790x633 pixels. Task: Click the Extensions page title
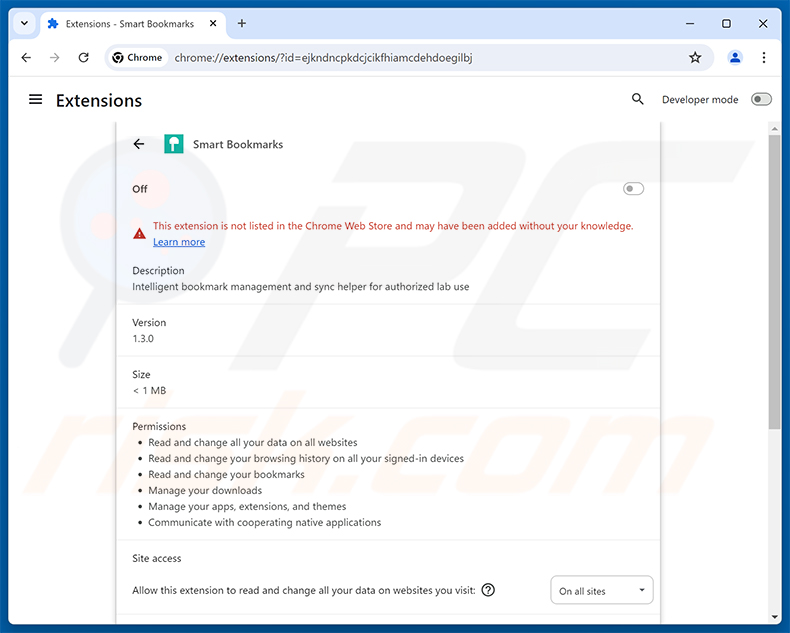coord(99,100)
